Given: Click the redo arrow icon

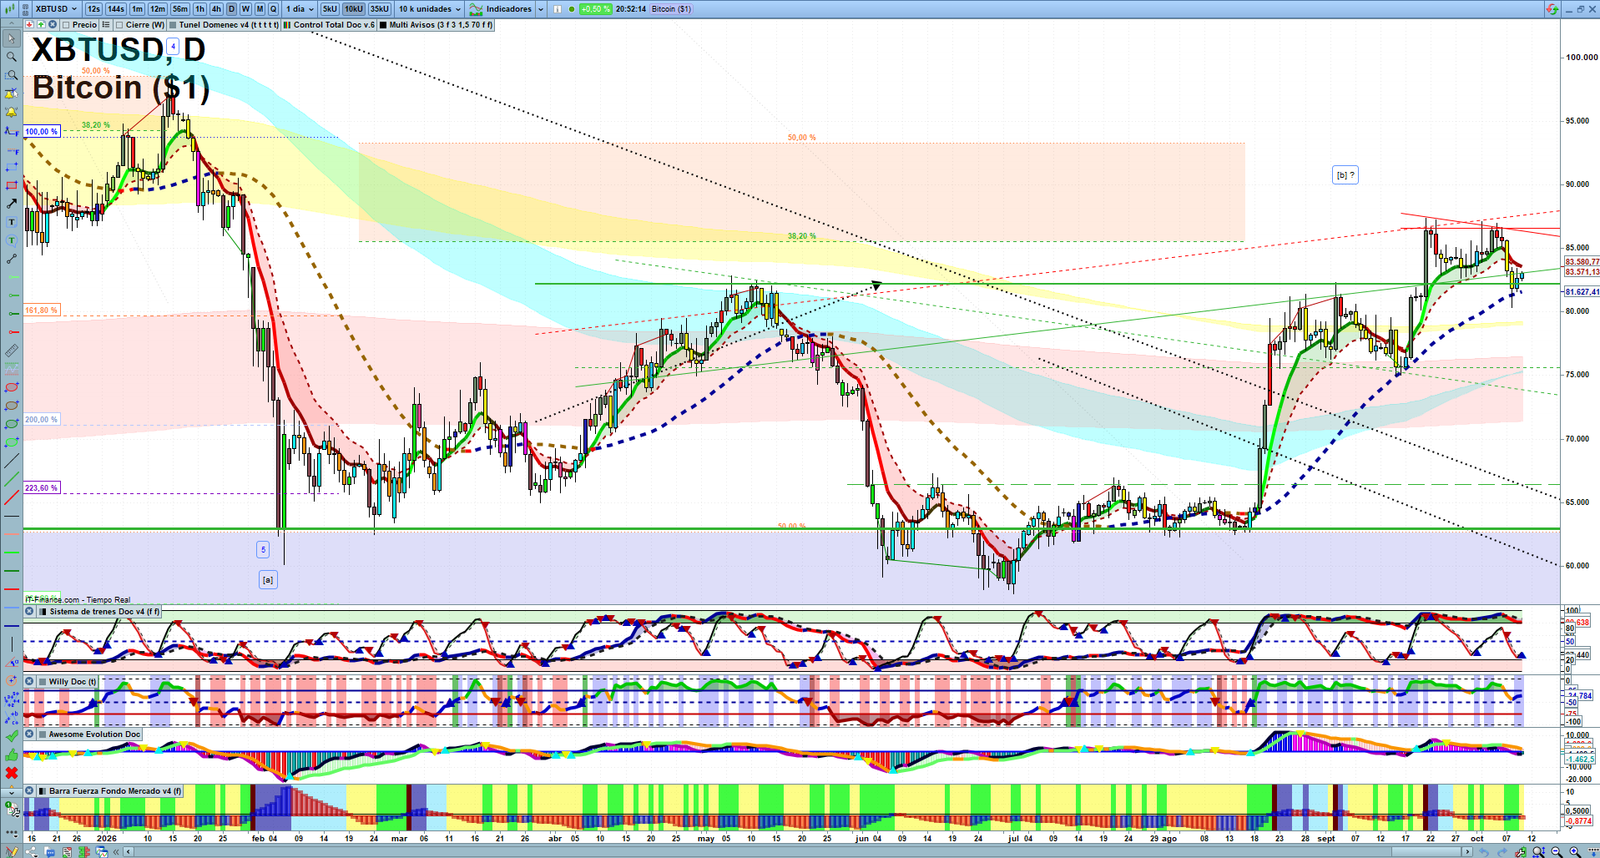Looking at the screenshot, I should click(1502, 852).
